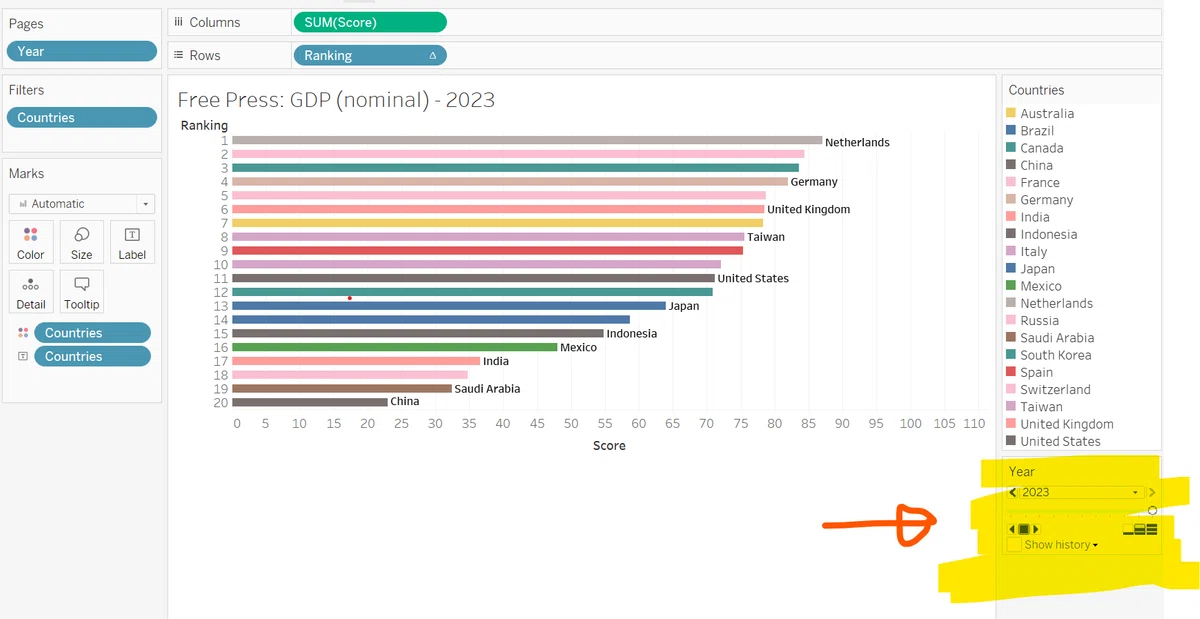Go to the next year page arrow
This screenshot has width=1200, height=619.
coord(1152,492)
